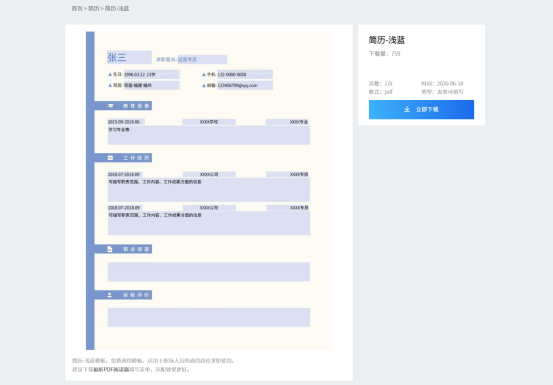Click the triangle icon before 手机

tap(204, 74)
